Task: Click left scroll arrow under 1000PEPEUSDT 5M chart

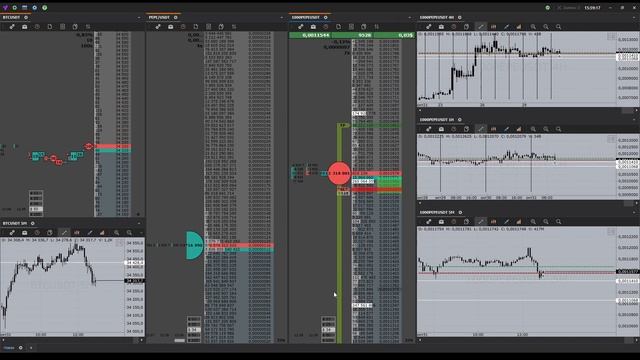Action: pyautogui.click(x=420, y=340)
